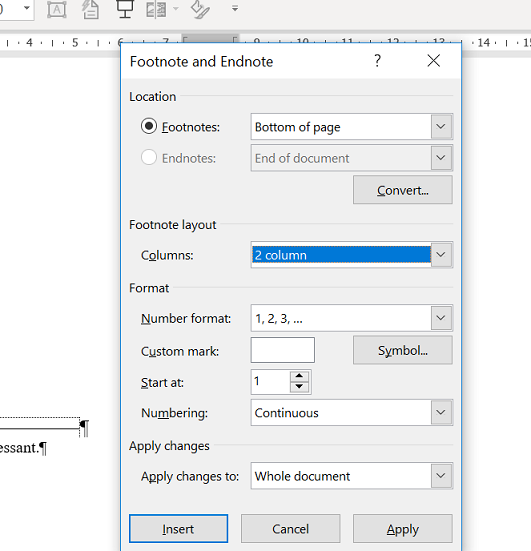Image resolution: width=531 pixels, height=551 pixels.
Task: Click the Convert... button
Action: tap(403, 190)
